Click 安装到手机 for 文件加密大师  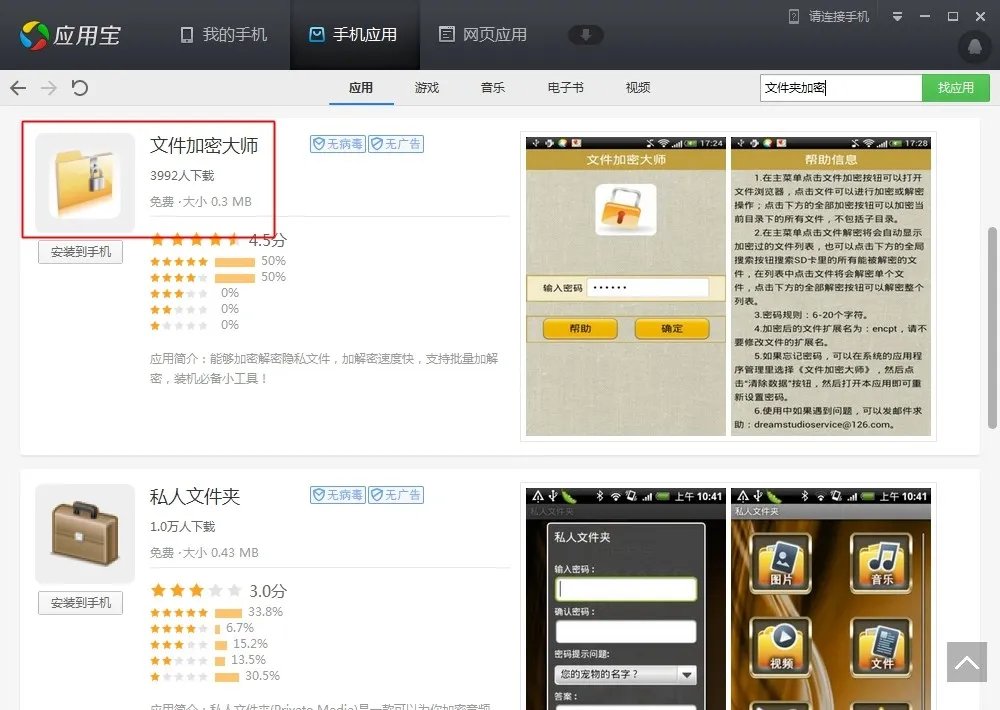tap(80, 252)
